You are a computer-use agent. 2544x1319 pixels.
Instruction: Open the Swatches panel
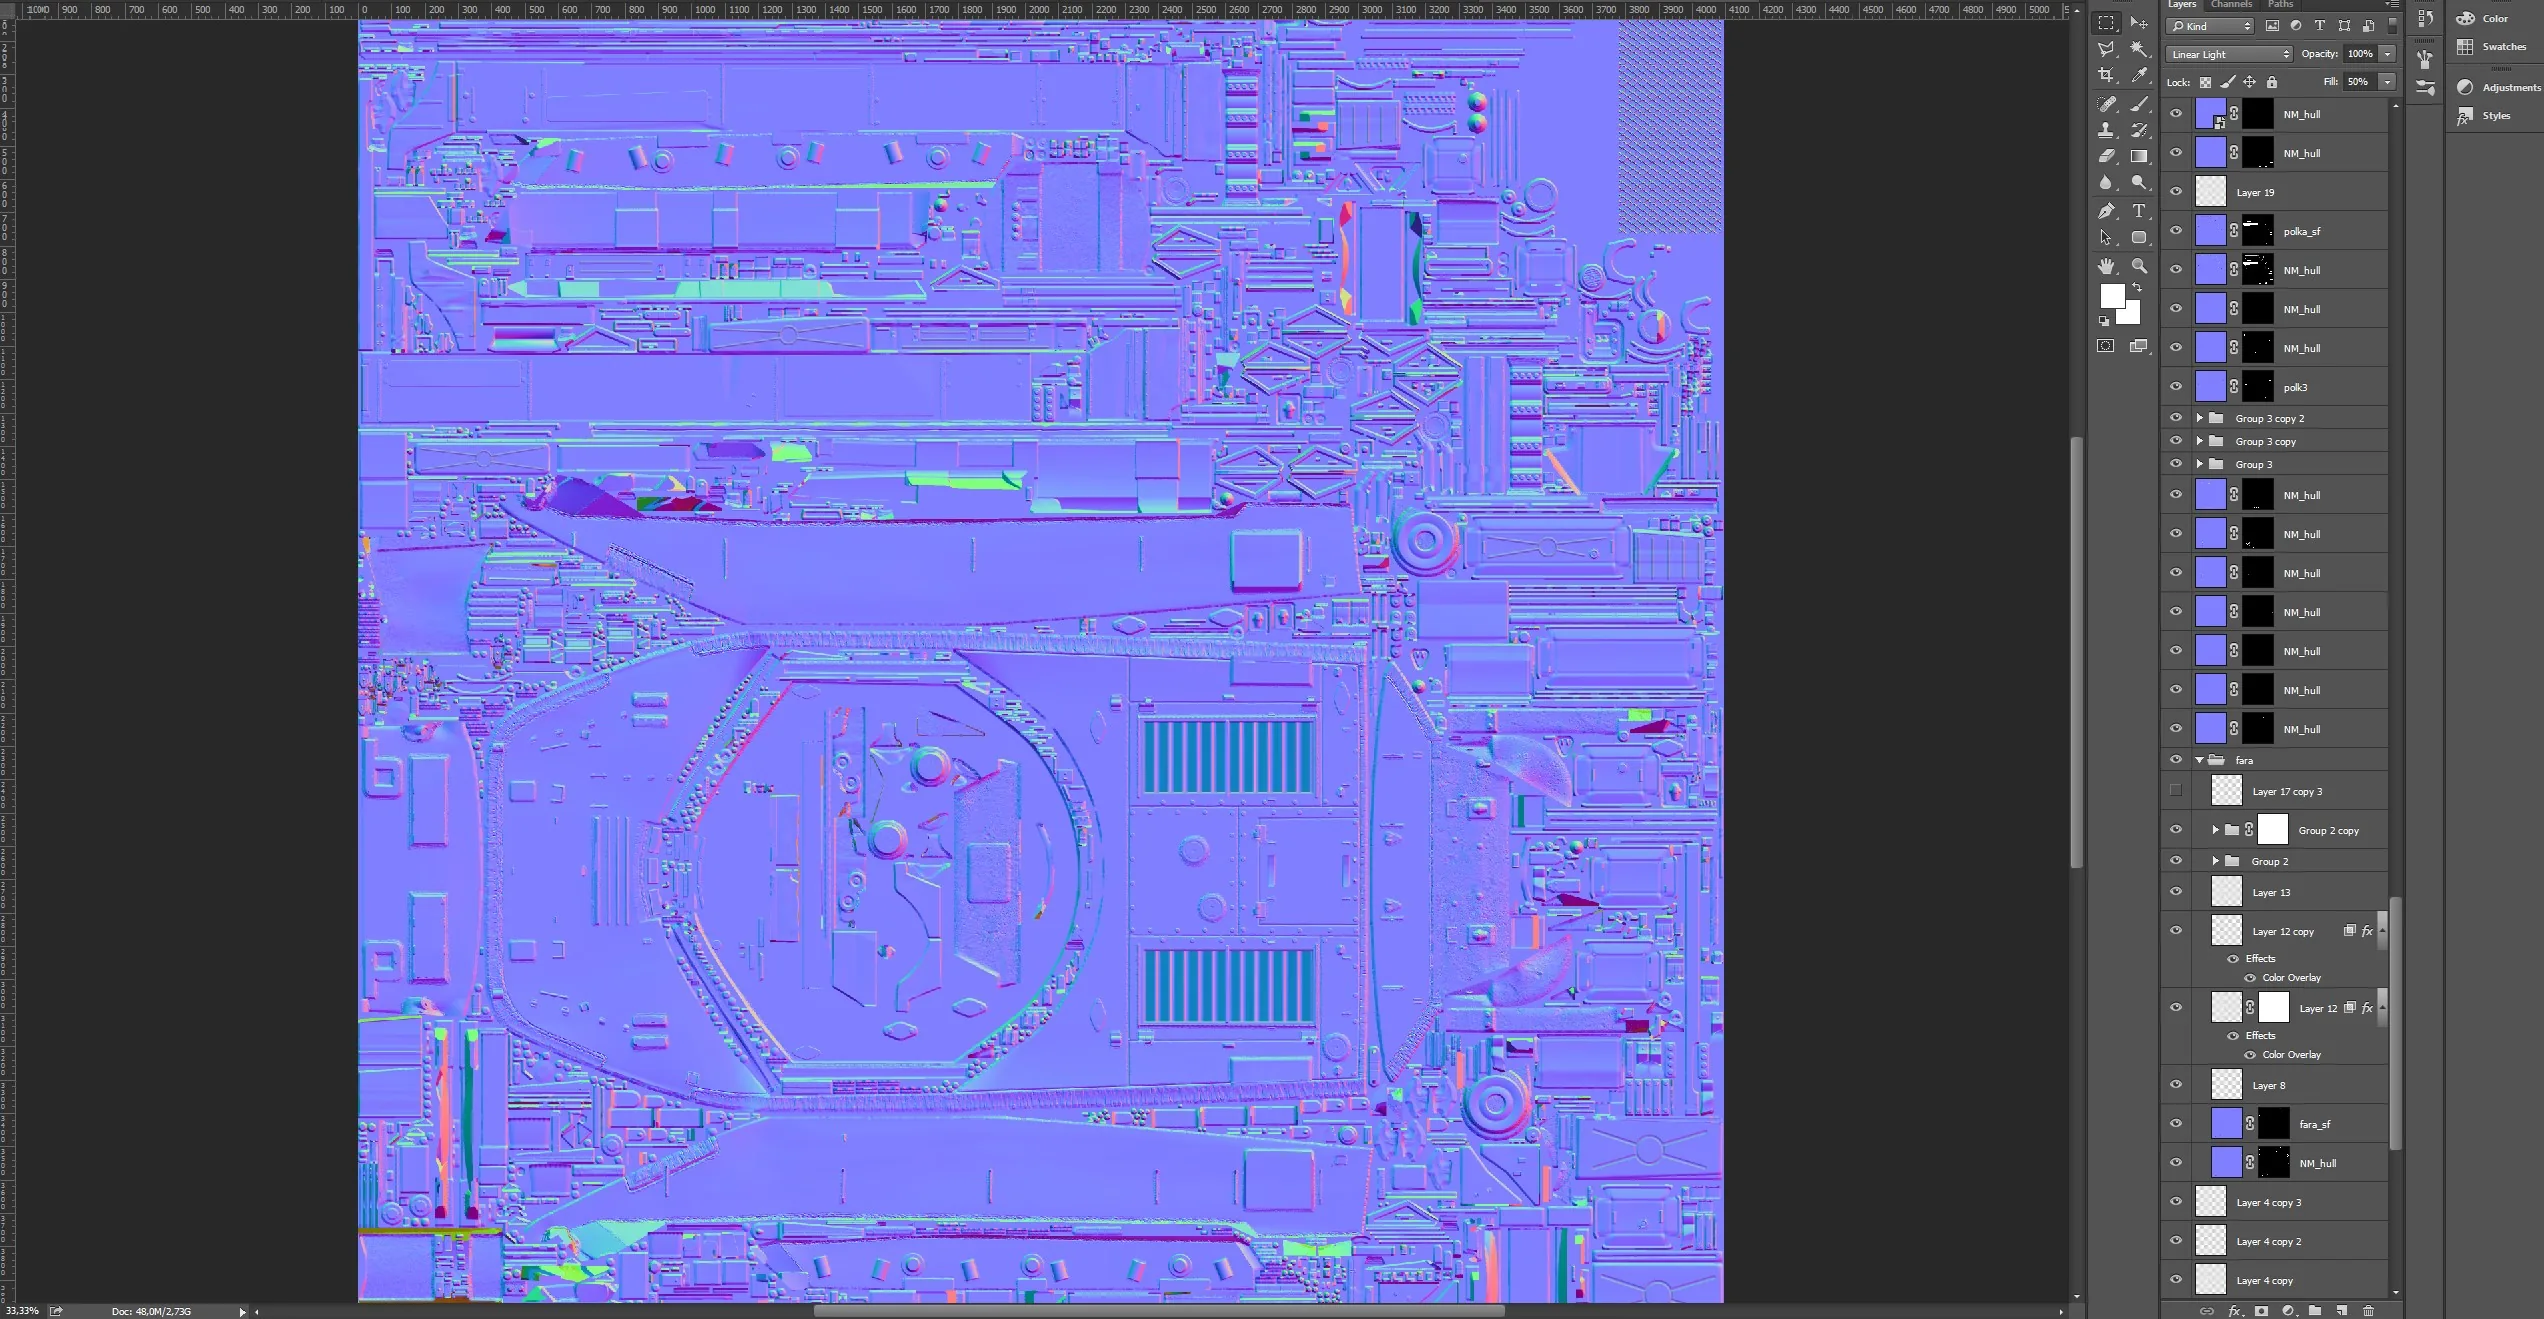click(x=2492, y=46)
